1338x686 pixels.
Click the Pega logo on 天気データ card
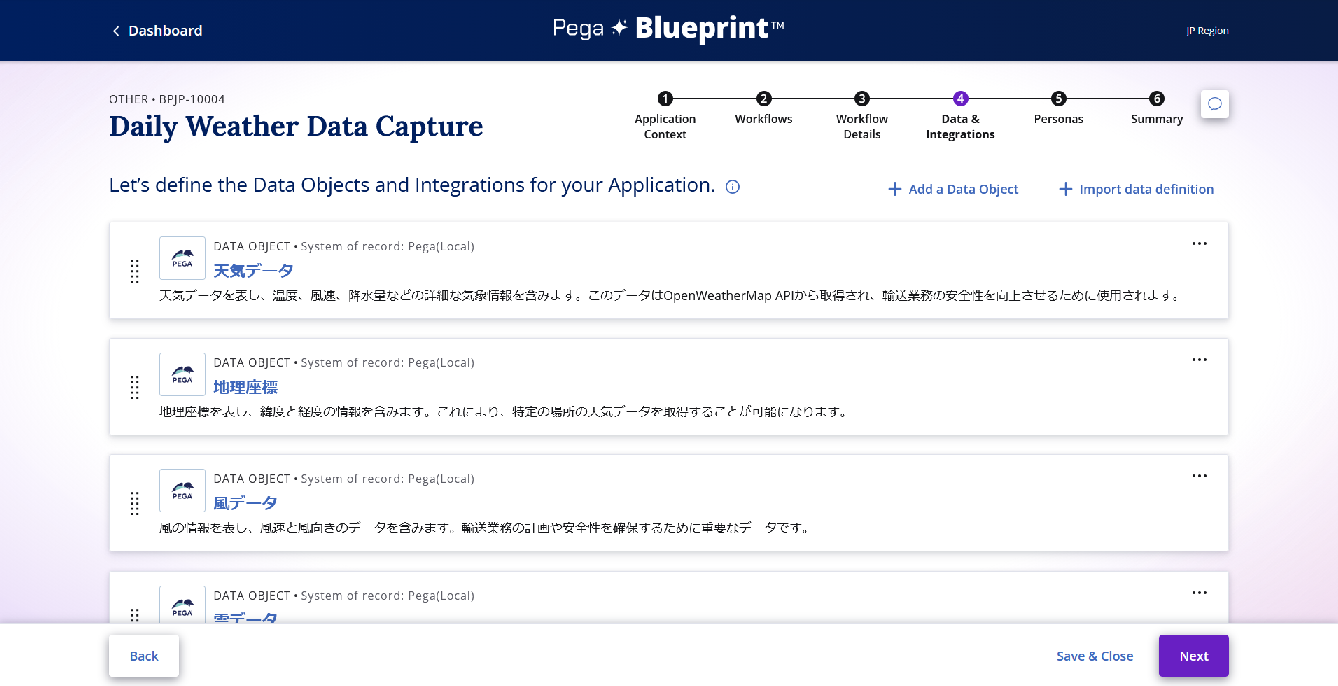[x=182, y=258]
